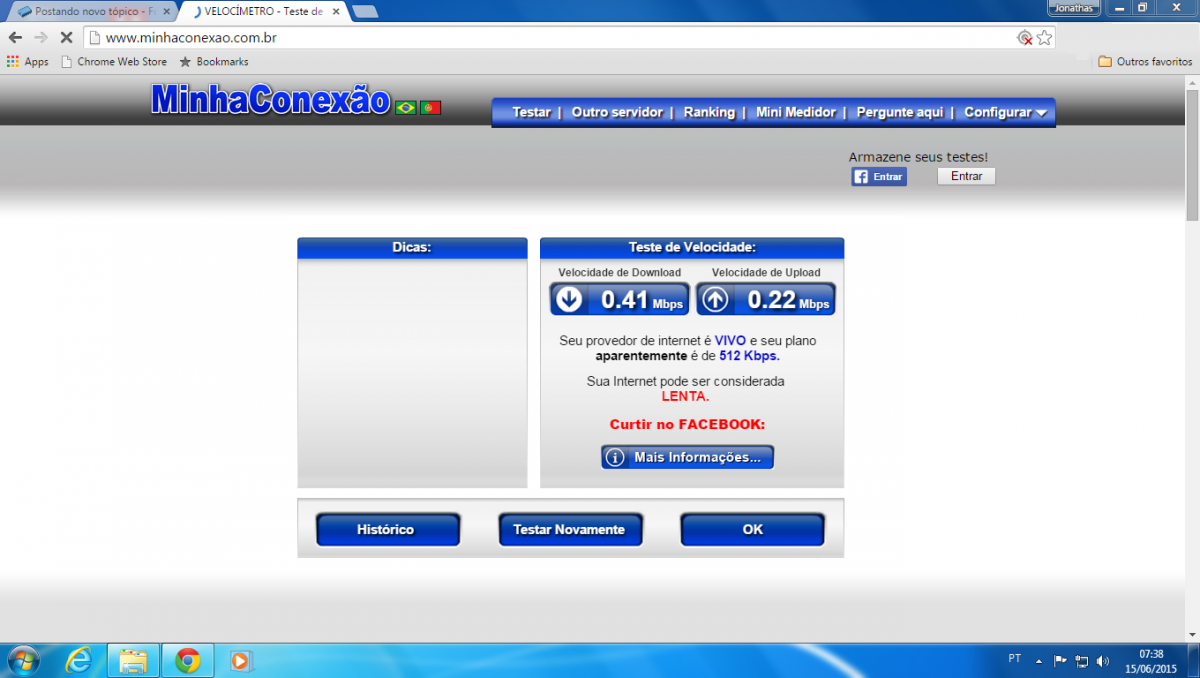Open the media player taskbar icon
Screen dimensions: 1200x678
[240, 661]
